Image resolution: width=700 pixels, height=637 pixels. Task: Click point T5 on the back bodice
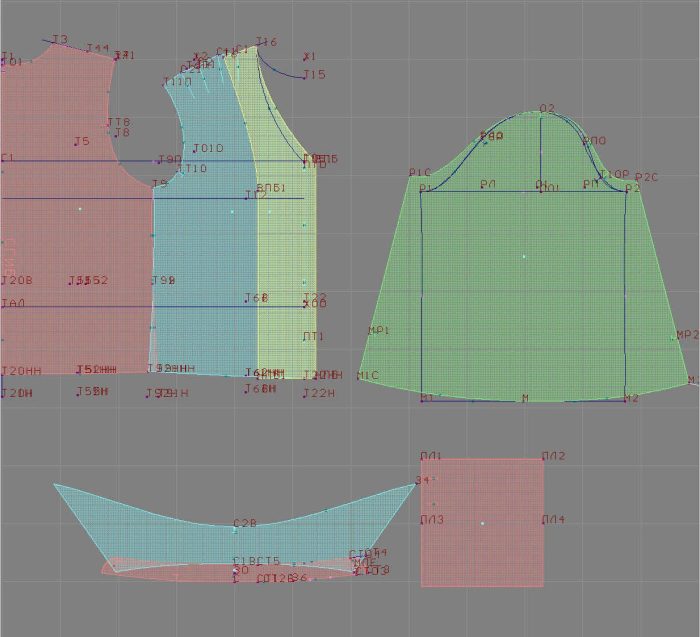point(81,142)
